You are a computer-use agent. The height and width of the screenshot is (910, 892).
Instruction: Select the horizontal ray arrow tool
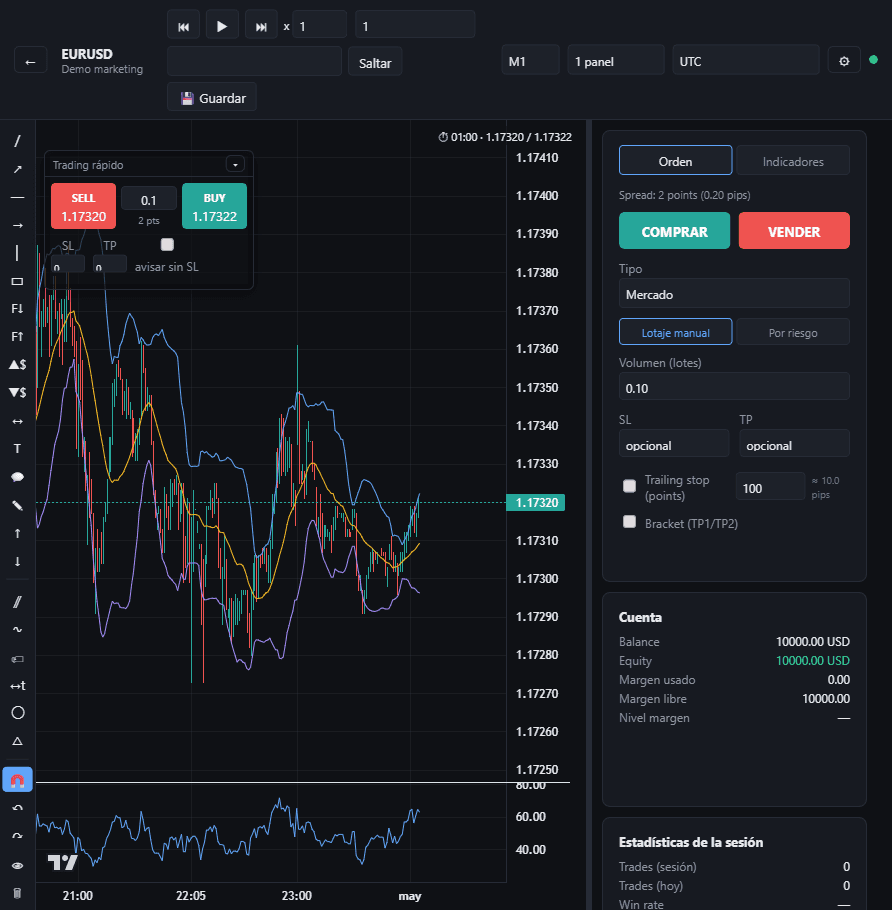point(17,225)
